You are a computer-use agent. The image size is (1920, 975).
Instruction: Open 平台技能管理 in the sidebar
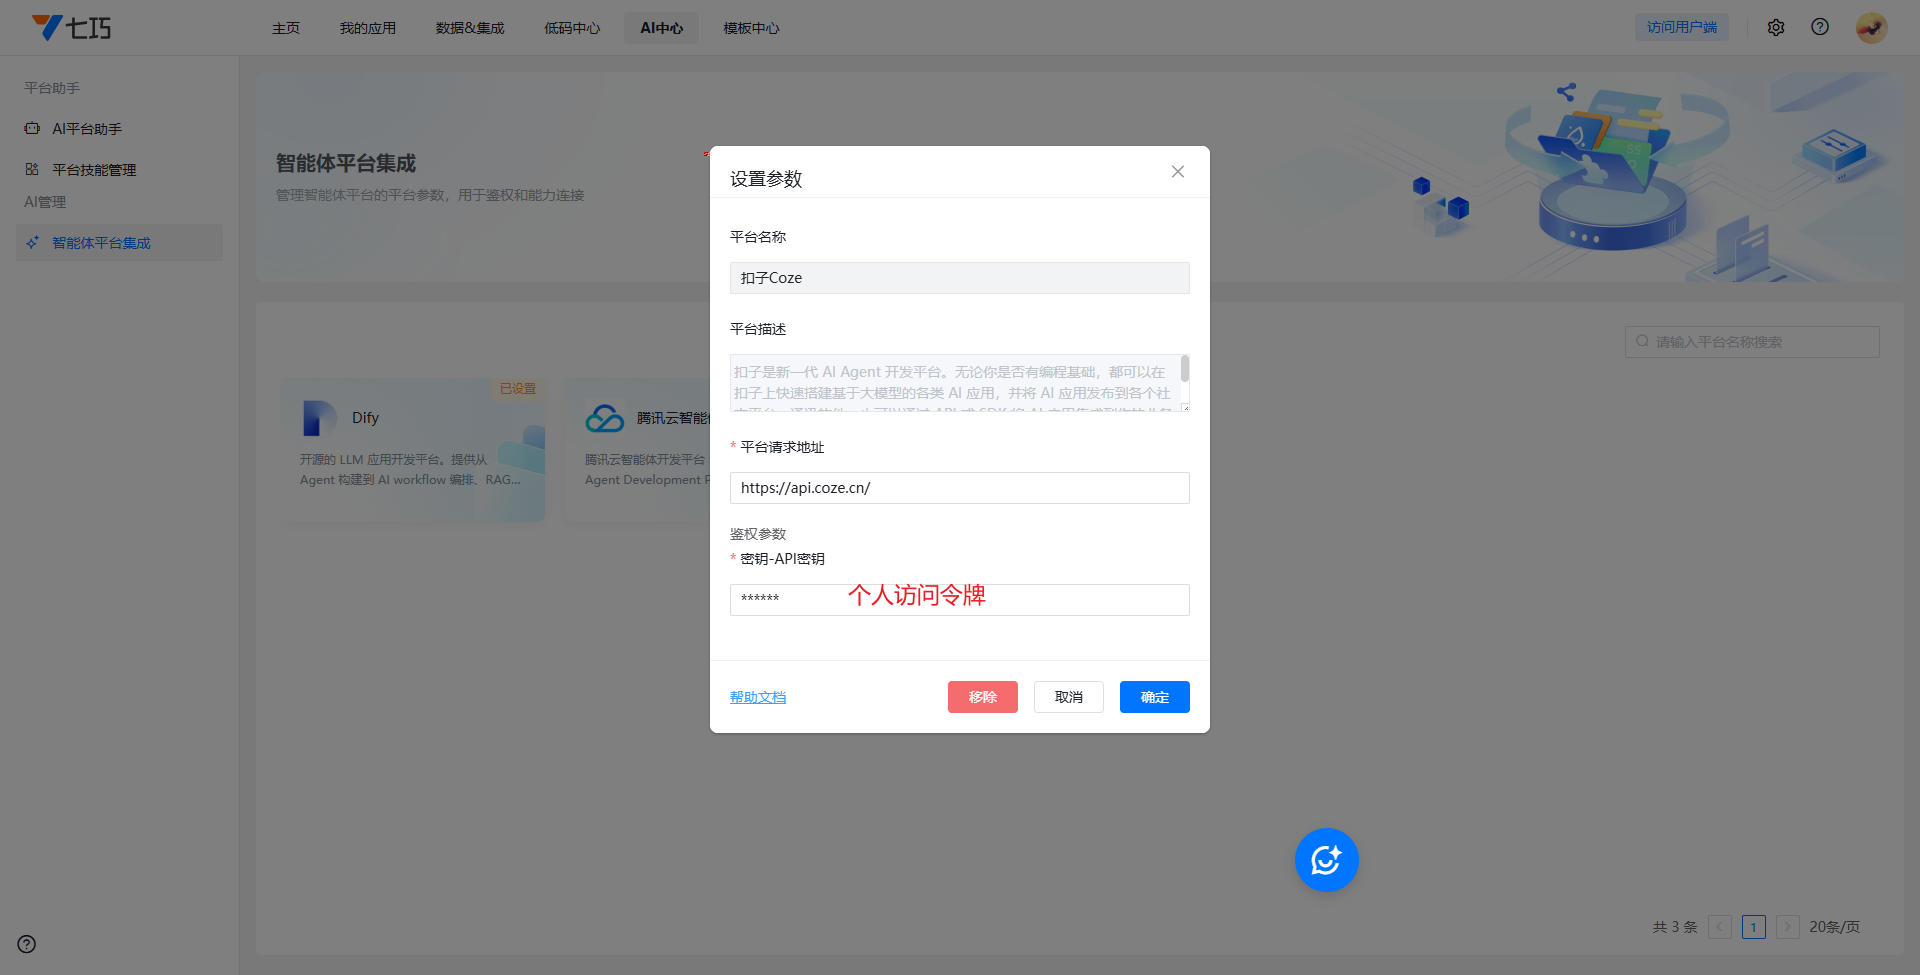point(94,170)
